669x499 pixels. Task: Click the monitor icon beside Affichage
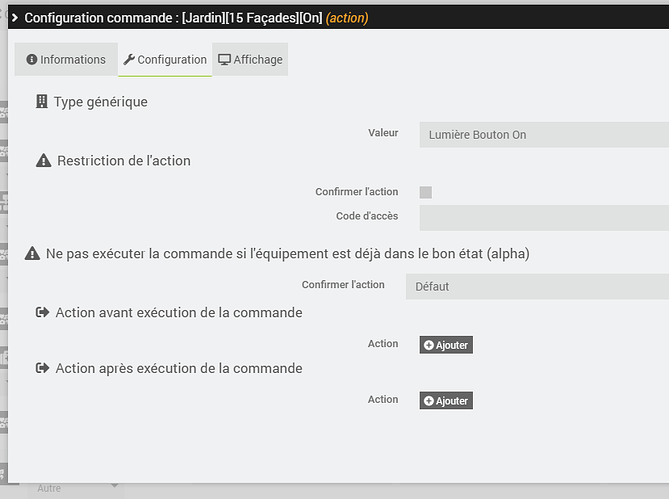point(224,60)
